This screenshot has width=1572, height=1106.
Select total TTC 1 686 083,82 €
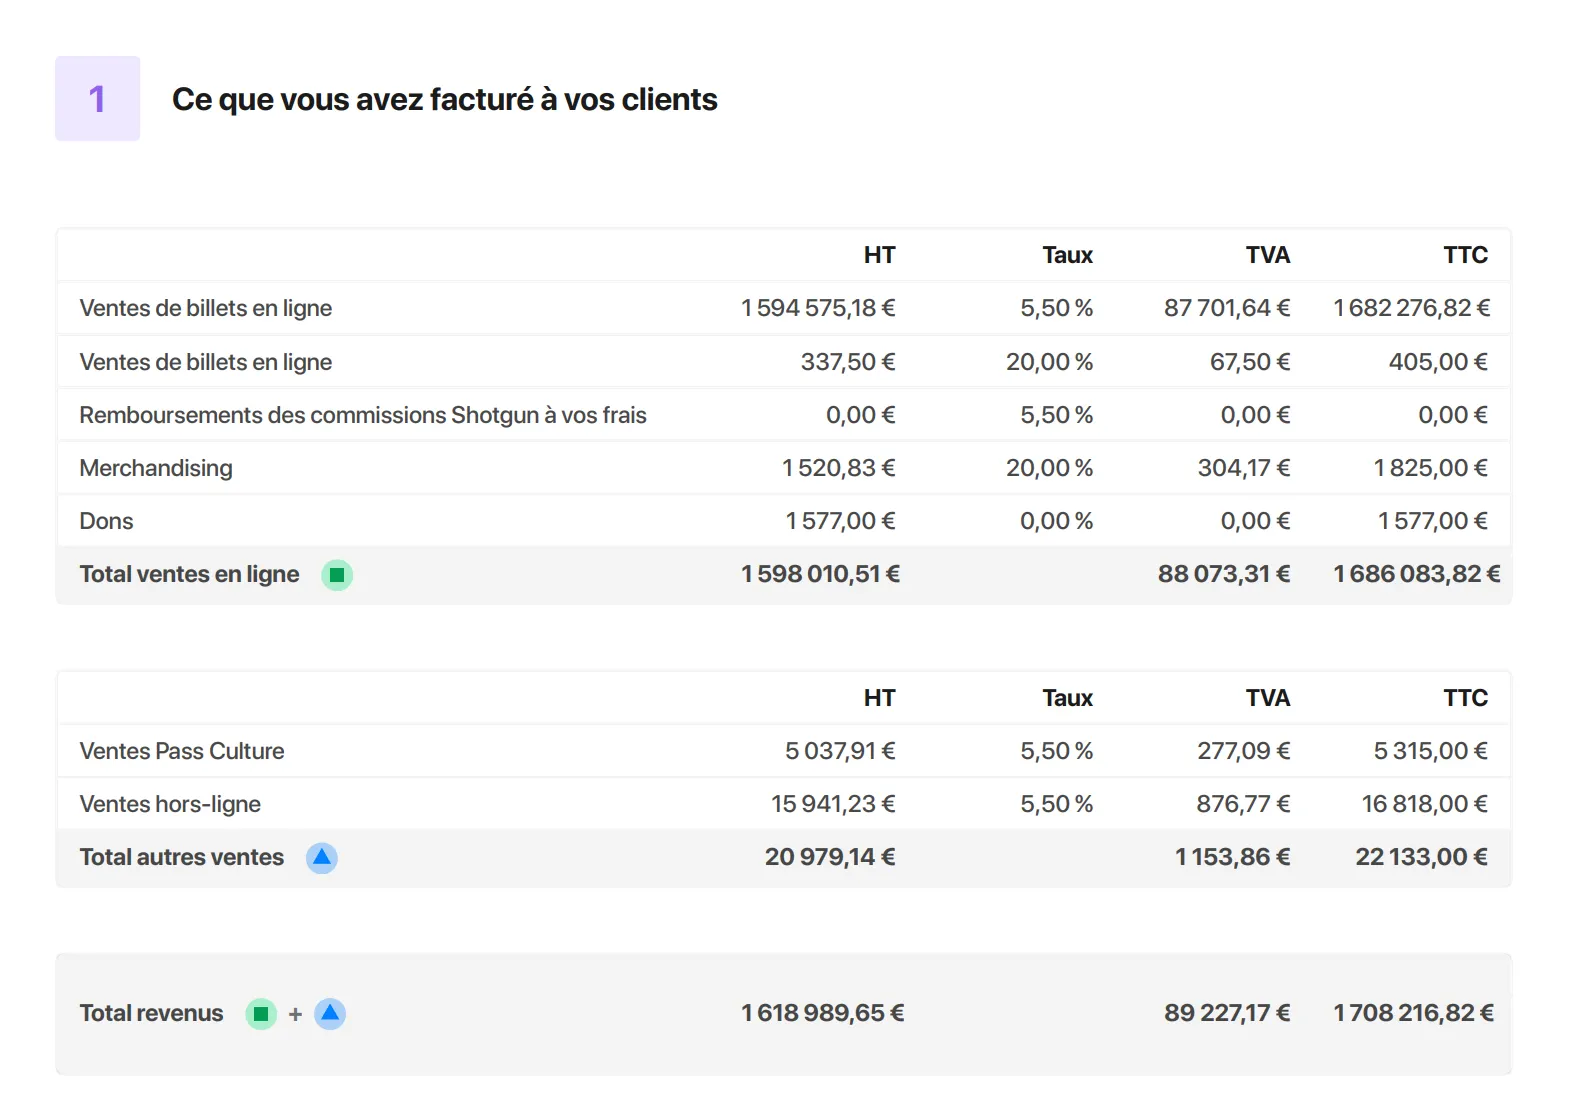pyautogui.click(x=1416, y=574)
